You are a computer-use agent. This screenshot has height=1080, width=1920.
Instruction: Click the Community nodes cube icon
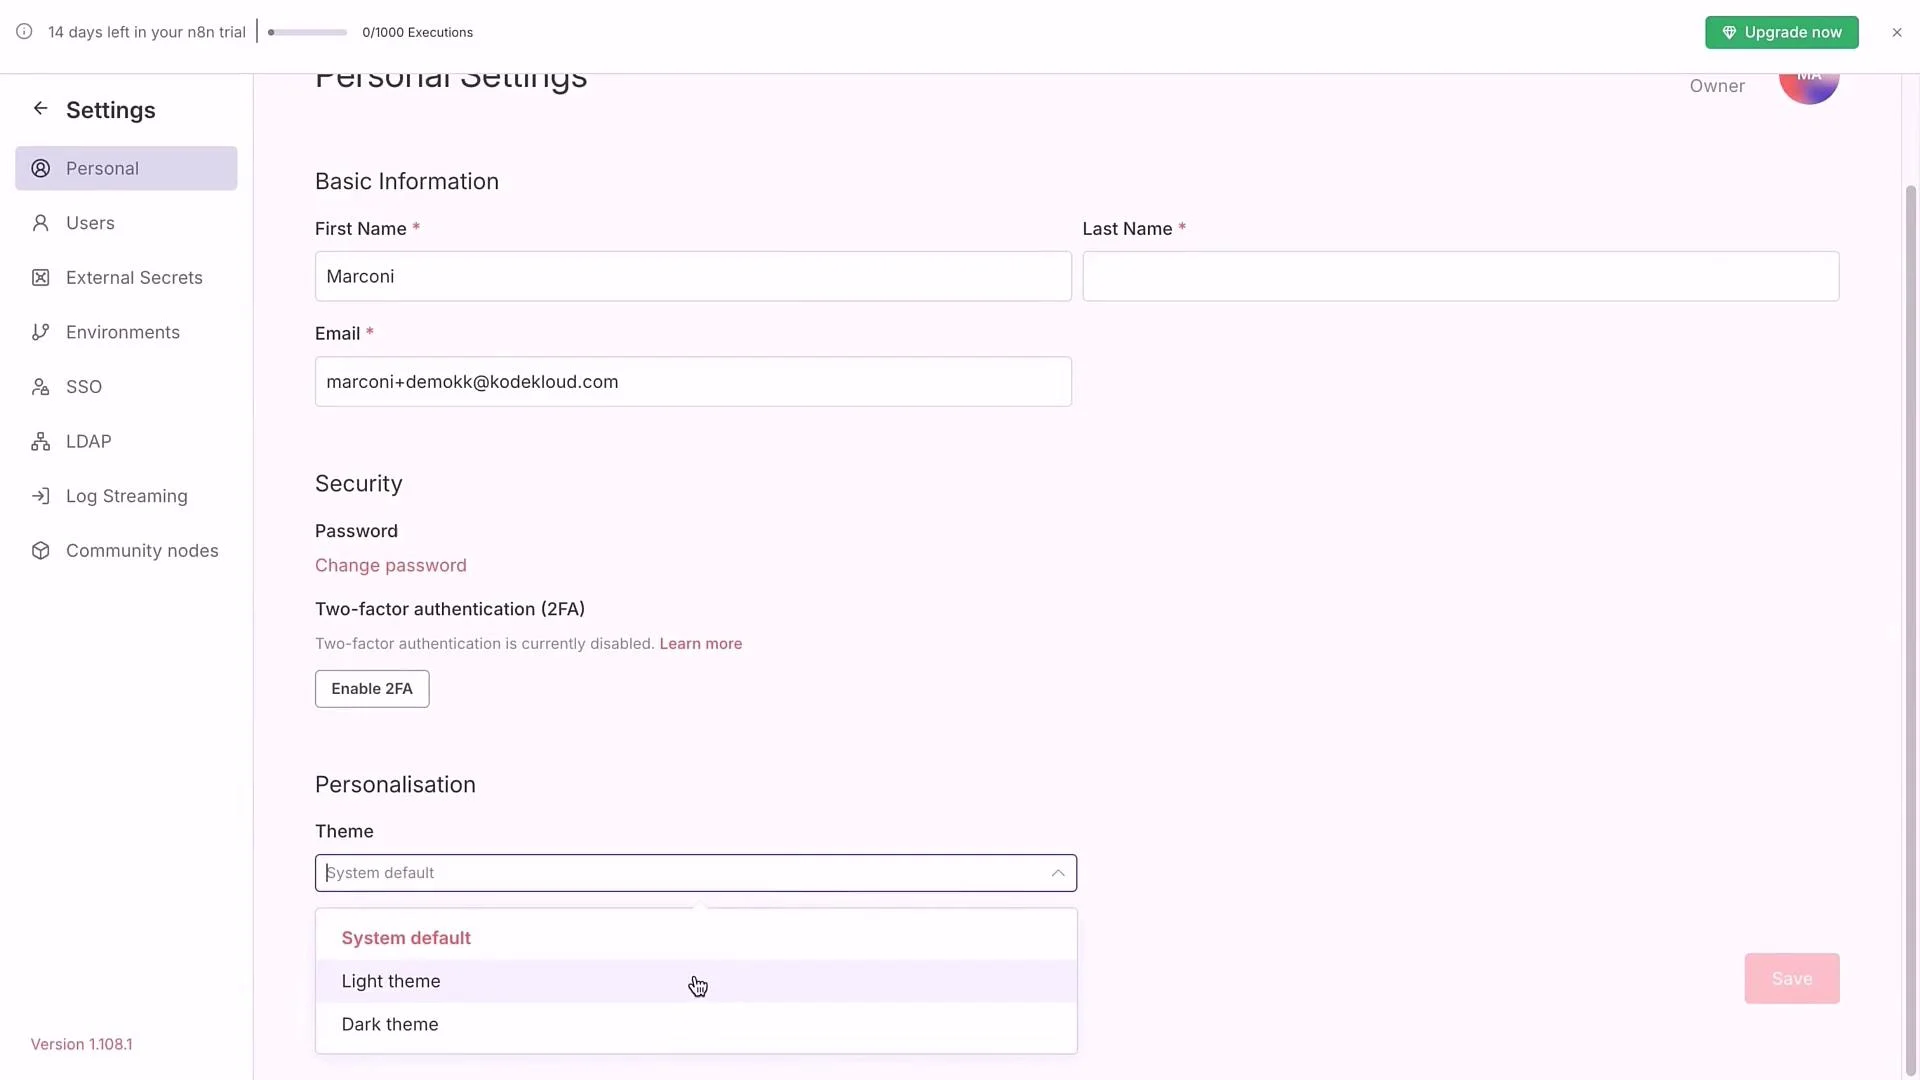(x=40, y=551)
